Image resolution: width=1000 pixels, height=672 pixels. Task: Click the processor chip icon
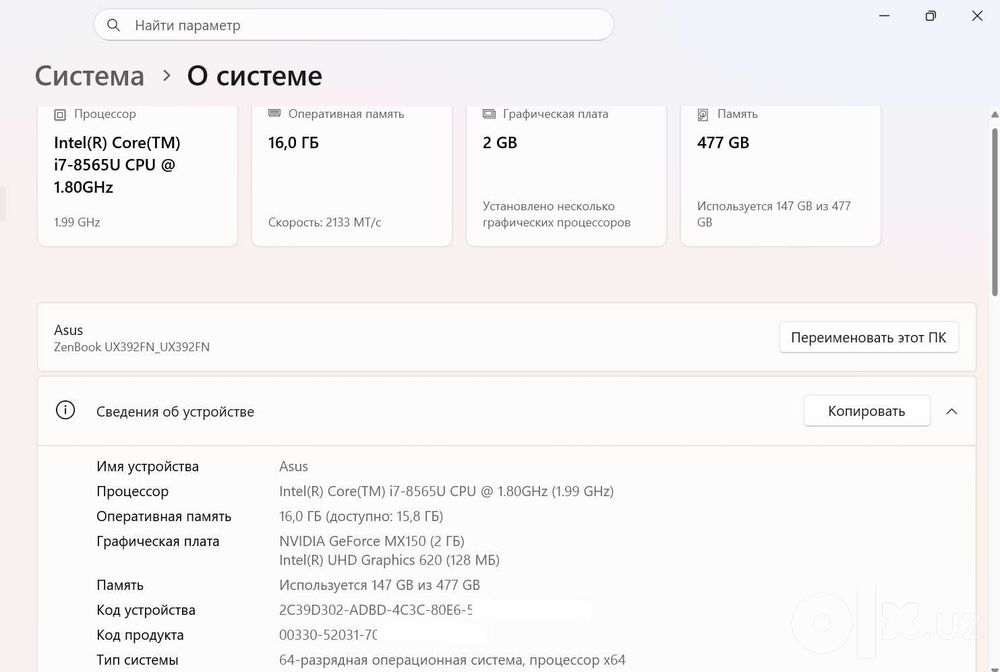click(x=60, y=115)
